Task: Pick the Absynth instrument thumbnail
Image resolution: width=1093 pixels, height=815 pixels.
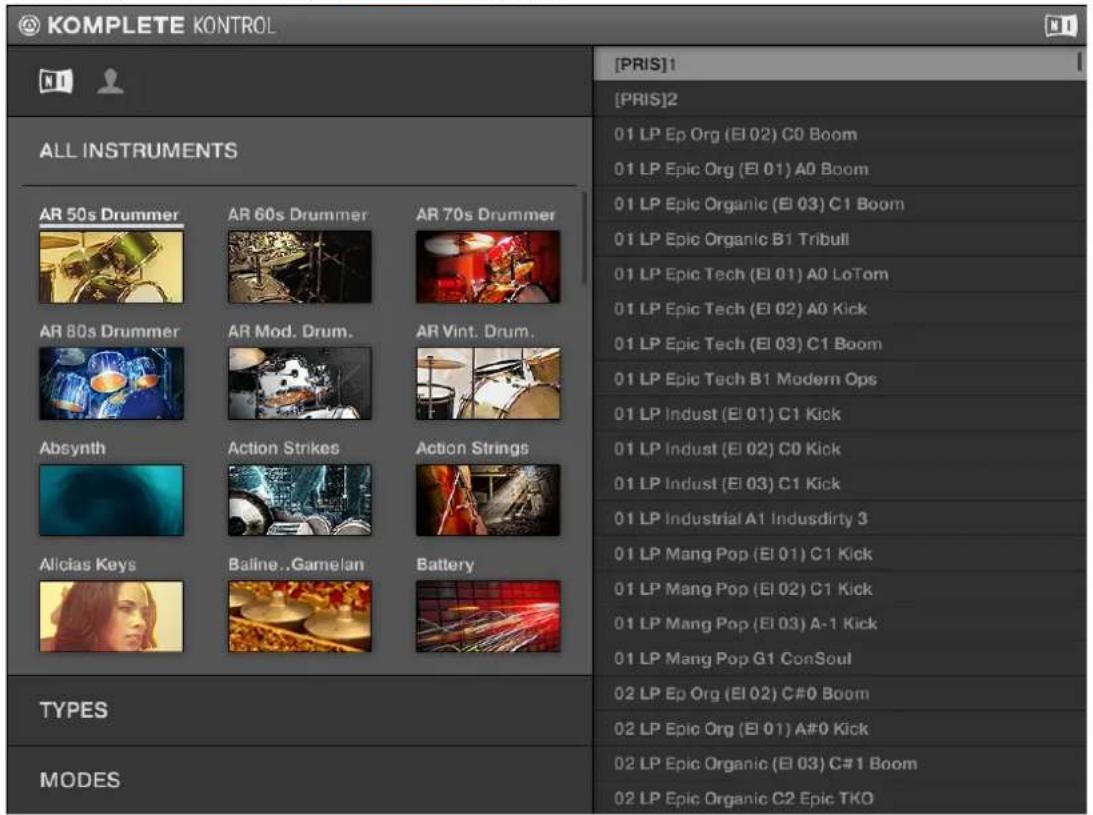Action: click(x=112, y=500)
